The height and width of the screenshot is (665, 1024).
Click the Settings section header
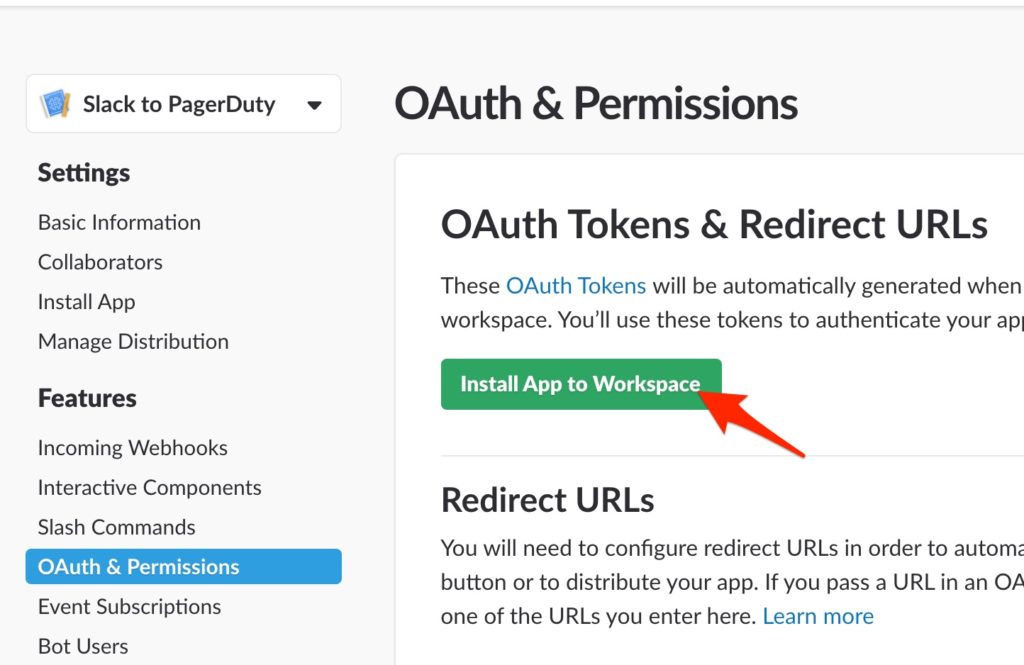[x=84, y=173]
